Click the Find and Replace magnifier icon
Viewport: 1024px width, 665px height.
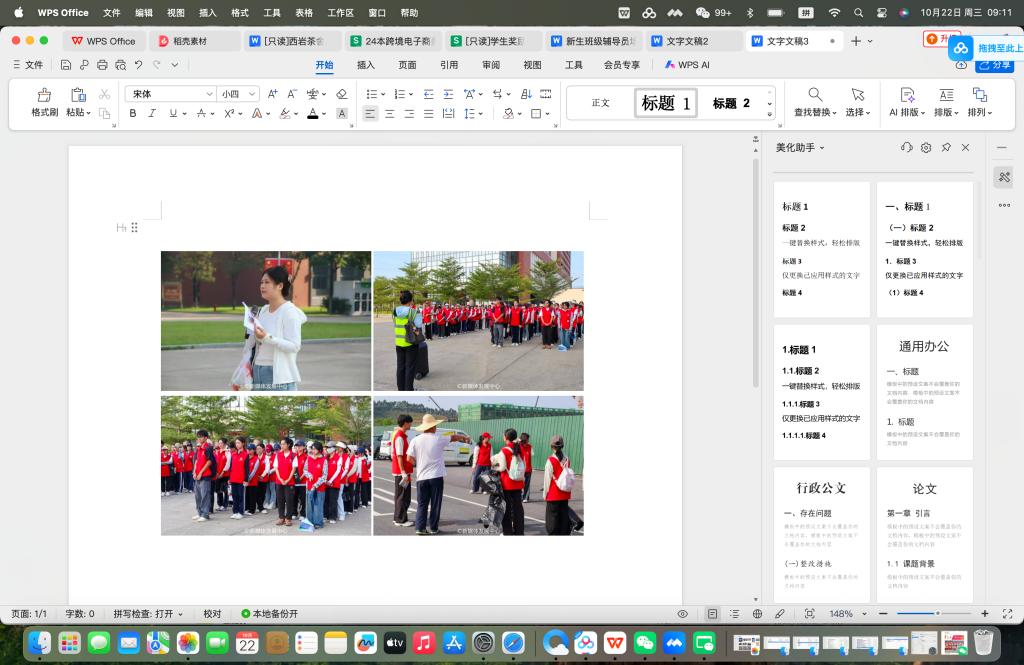click(x=816, y=95)
